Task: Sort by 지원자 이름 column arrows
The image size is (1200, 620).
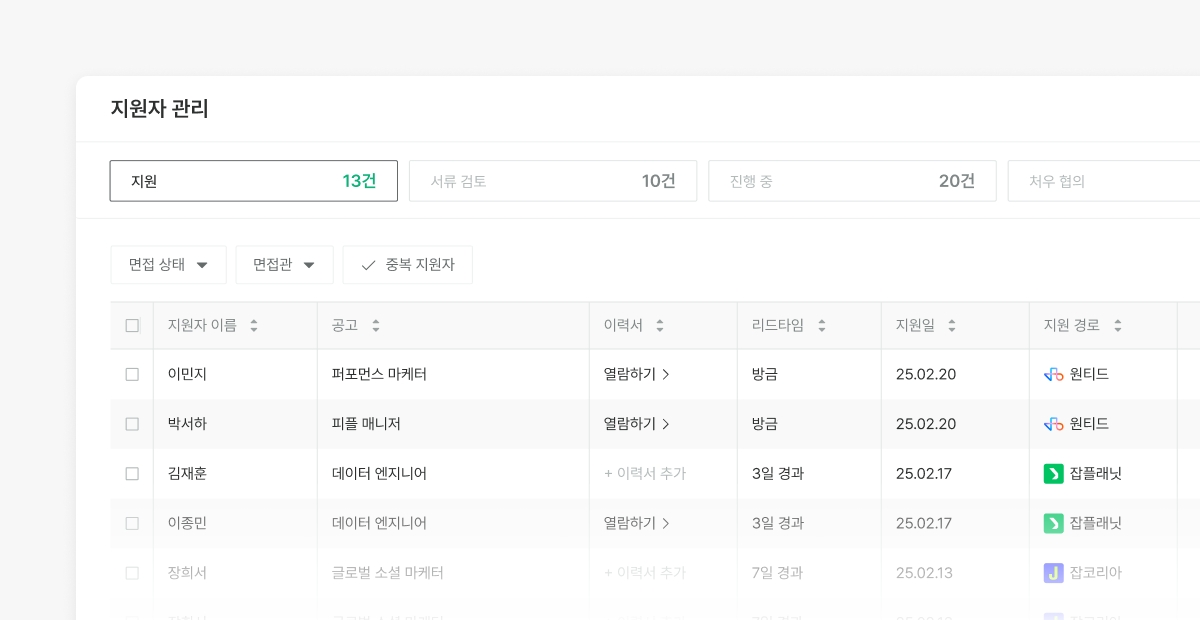Action: pyautogui.click(x=254, y=326)
